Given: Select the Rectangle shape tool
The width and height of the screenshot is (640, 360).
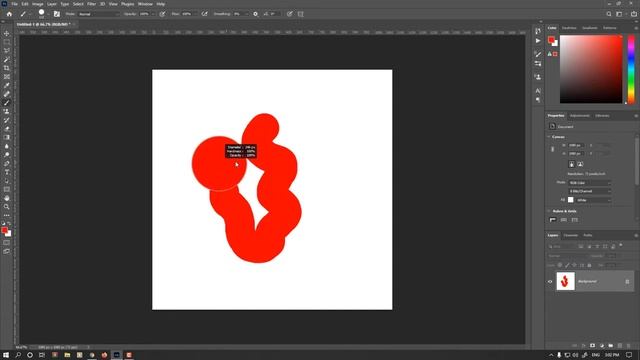Looking at the screenshot, I should pos(7,189).
